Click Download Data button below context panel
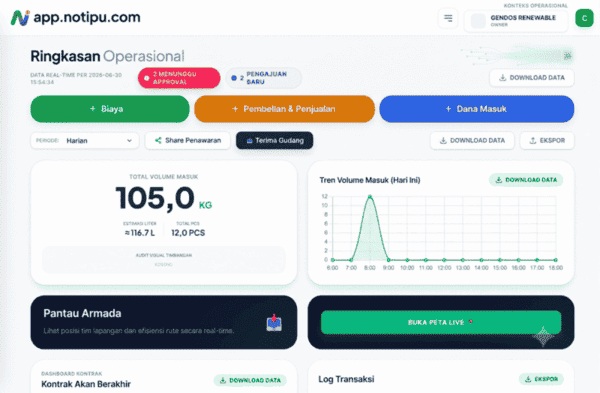The image size is (600, 393). [x=532, y=78]
